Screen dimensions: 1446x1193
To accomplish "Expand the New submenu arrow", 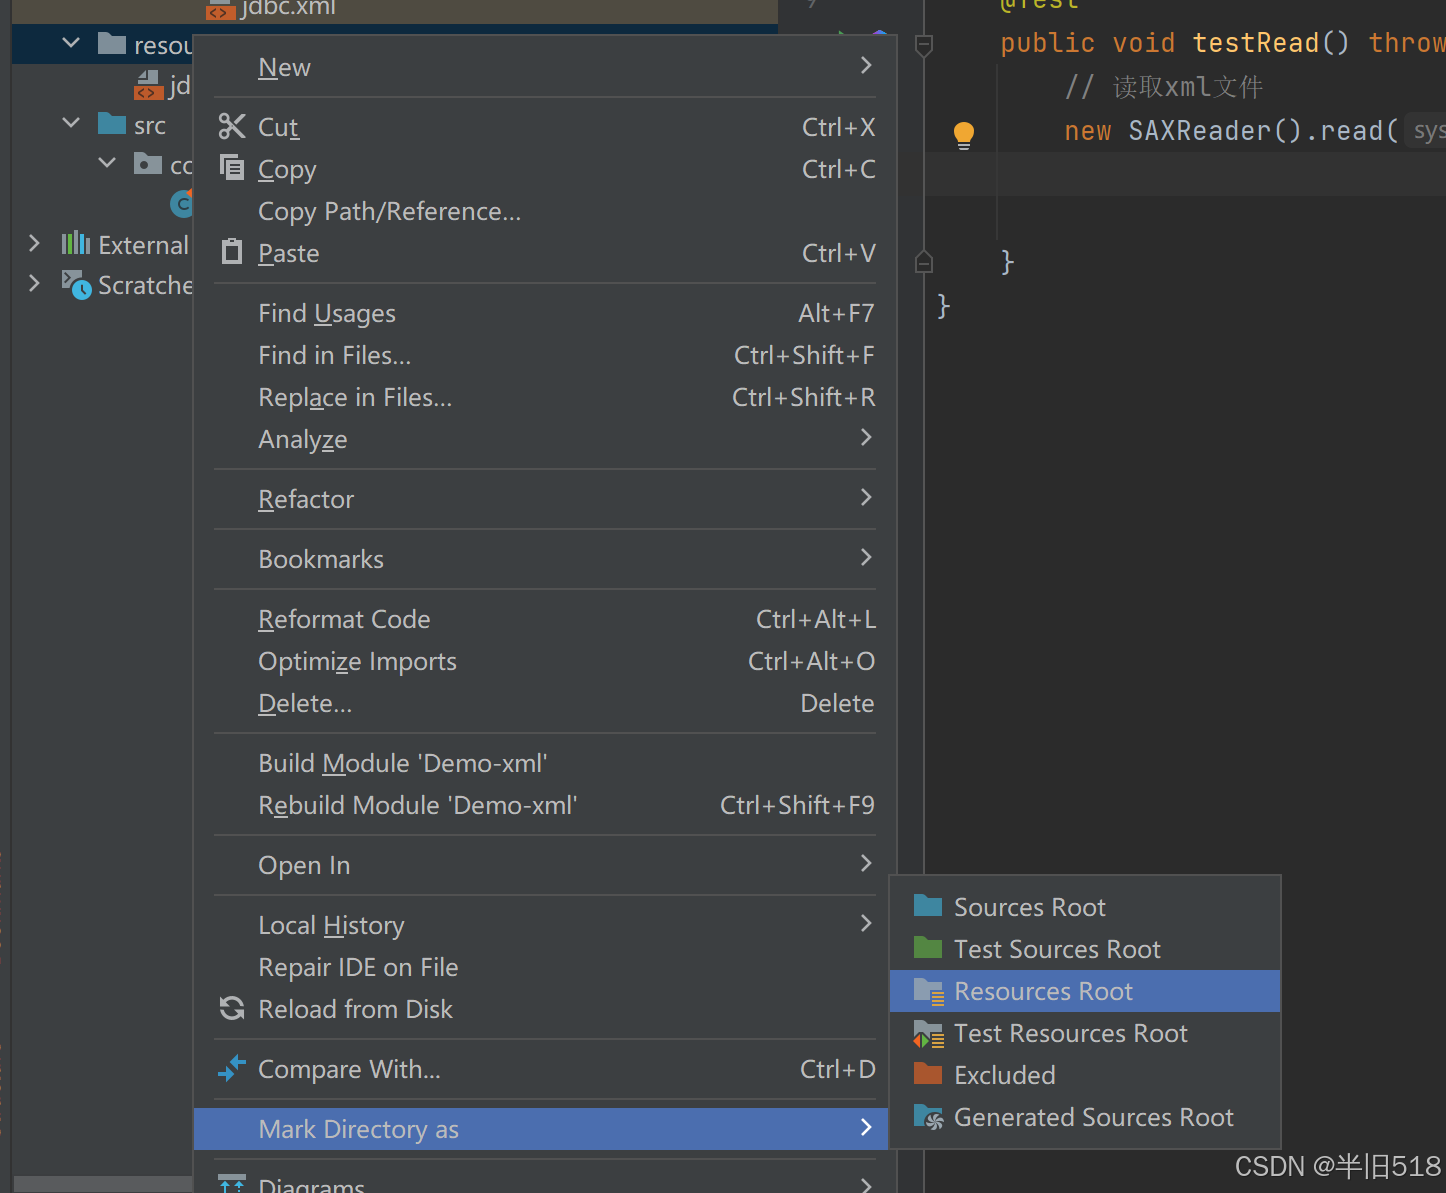I will point(866,65).
